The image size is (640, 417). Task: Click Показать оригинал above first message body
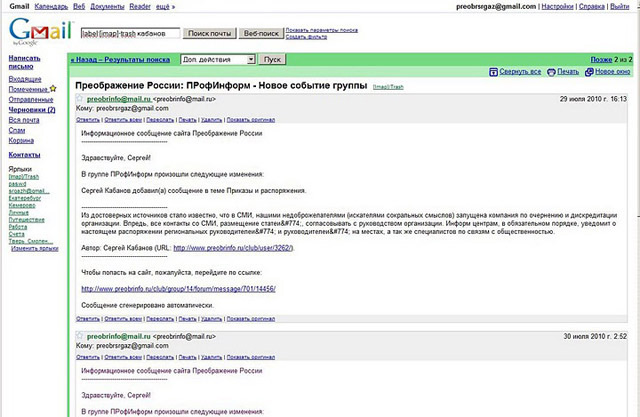[251, 120]
